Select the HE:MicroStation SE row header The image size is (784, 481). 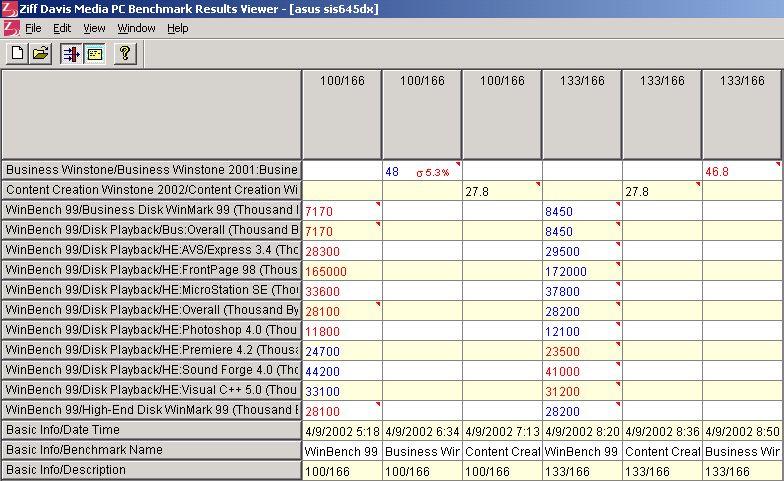pyautogui.click(x=152, y=290)
